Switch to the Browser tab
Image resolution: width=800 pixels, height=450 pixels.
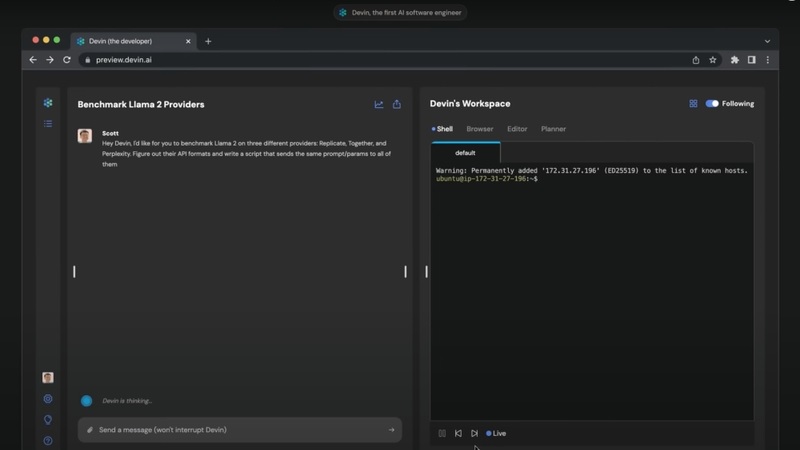pos(480,129)
